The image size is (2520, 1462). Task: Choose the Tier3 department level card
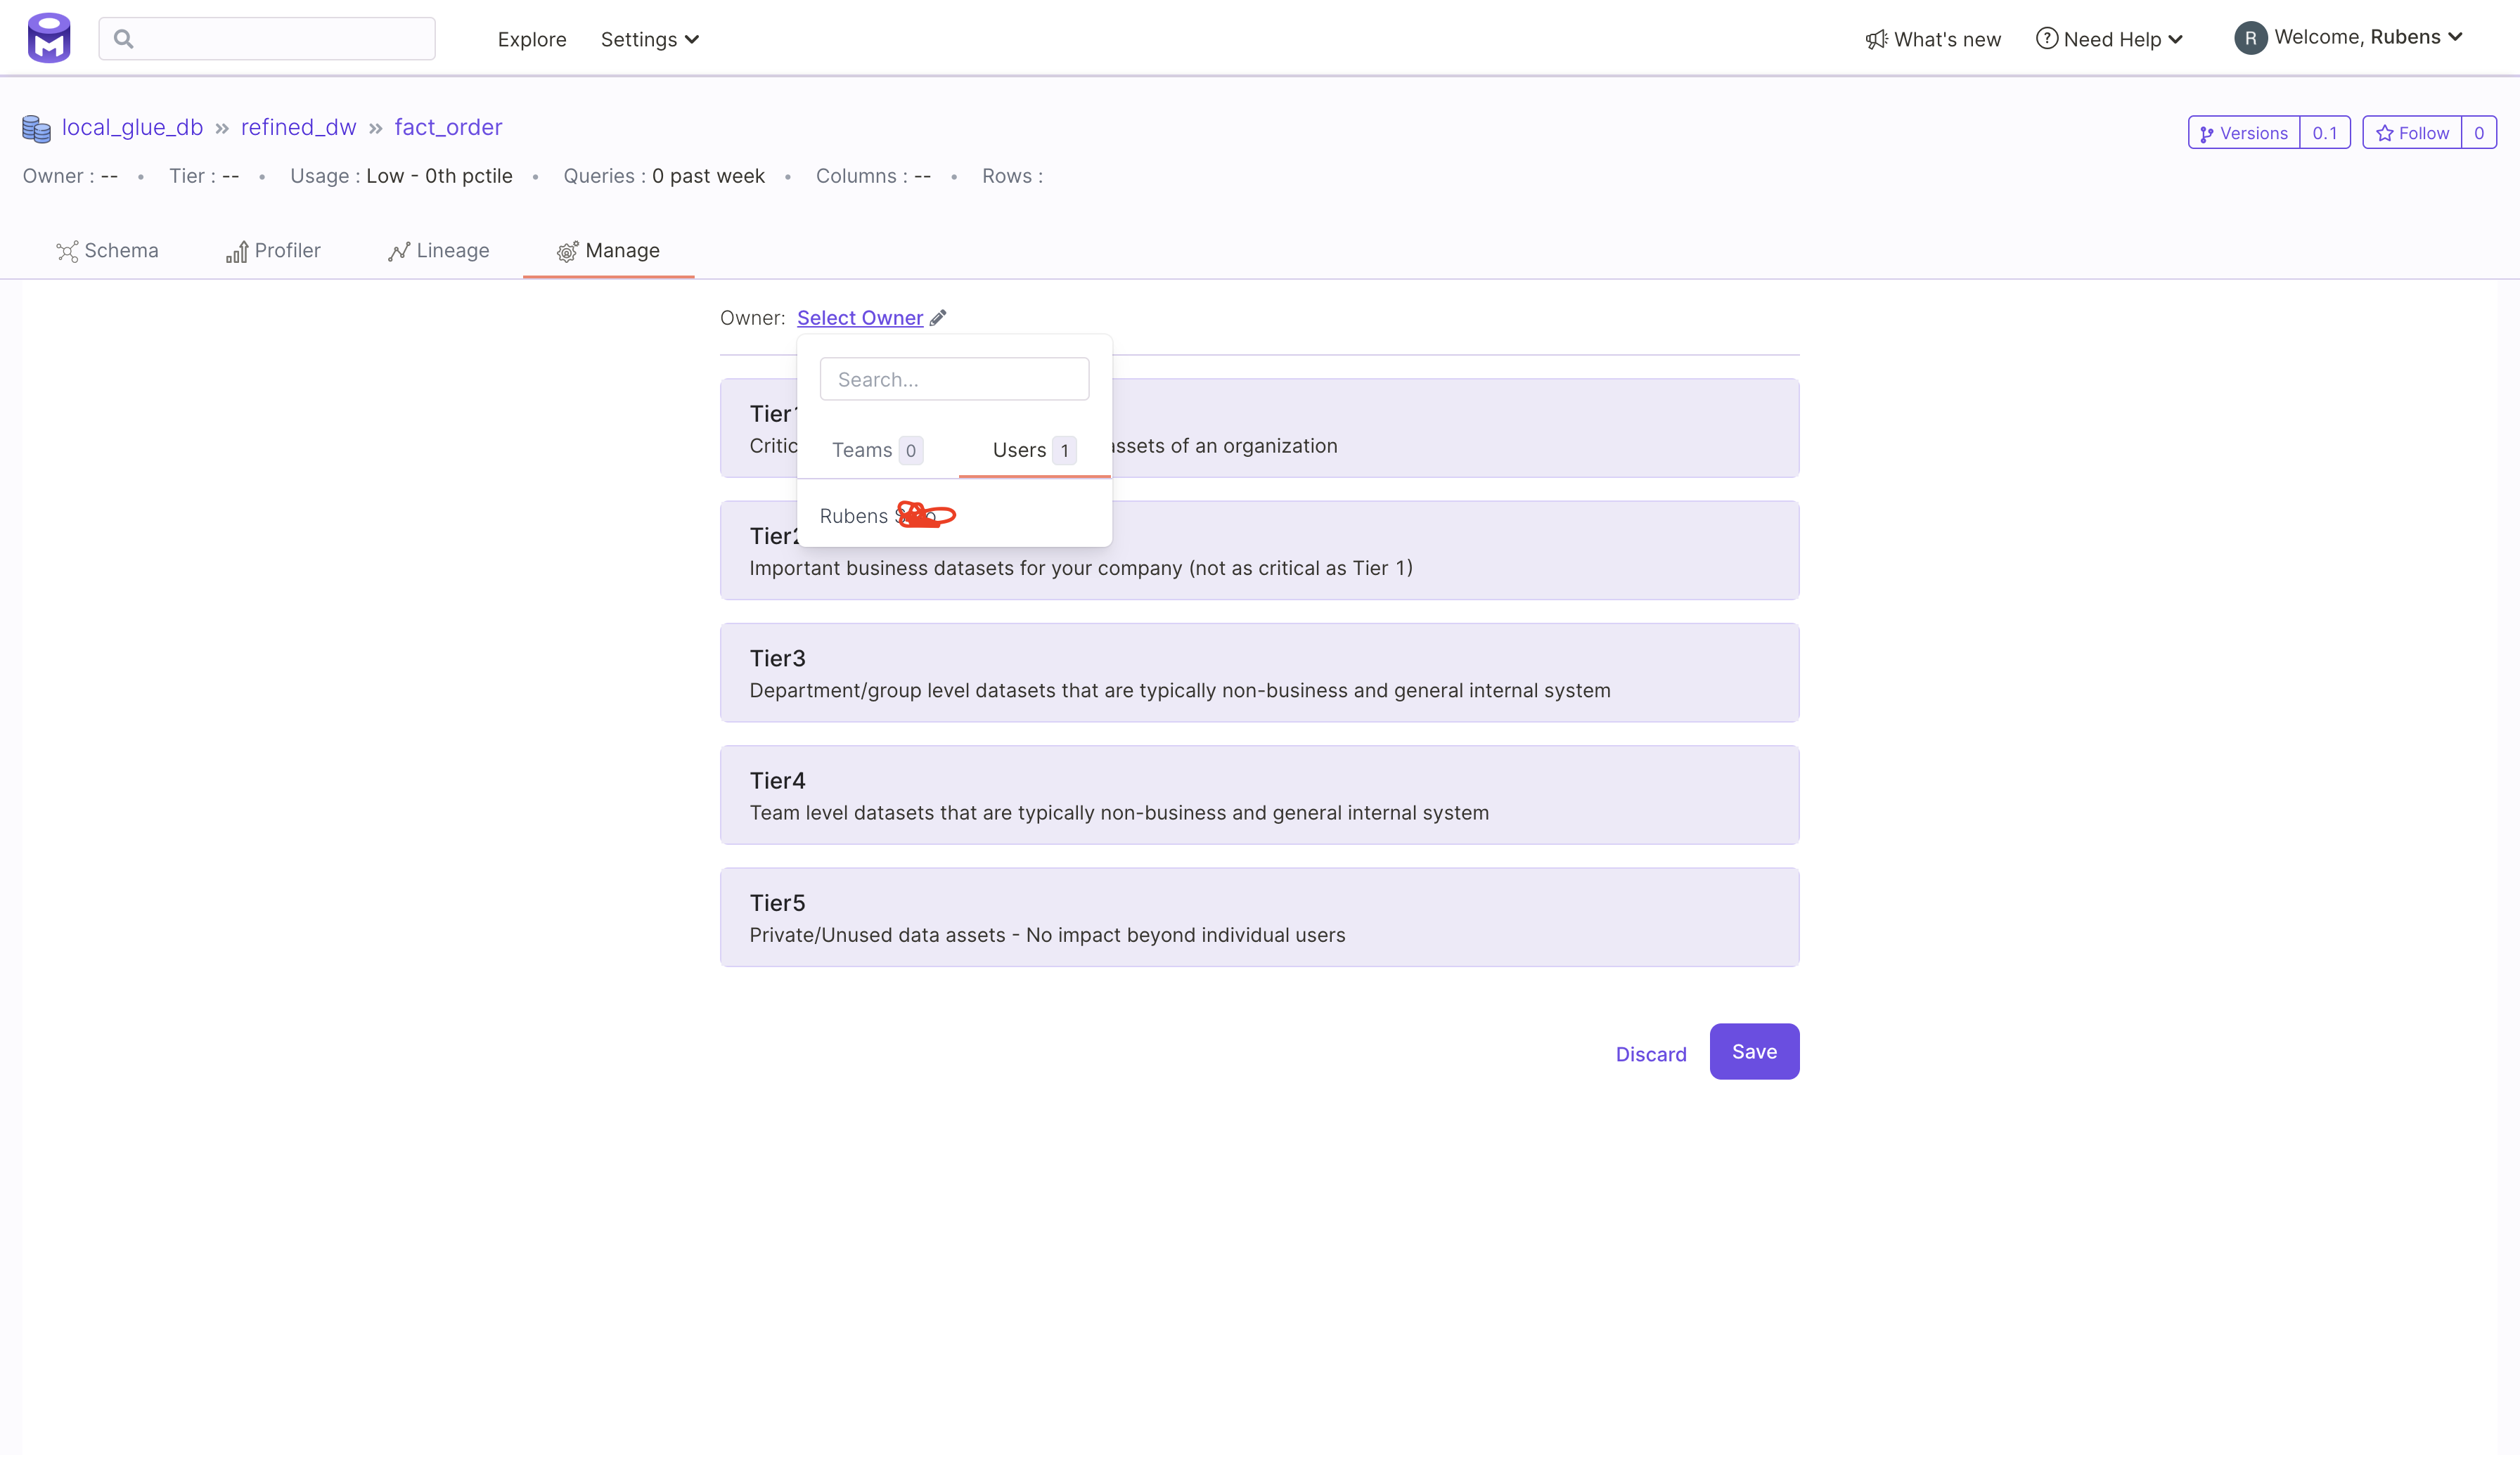pos(1259,672)
